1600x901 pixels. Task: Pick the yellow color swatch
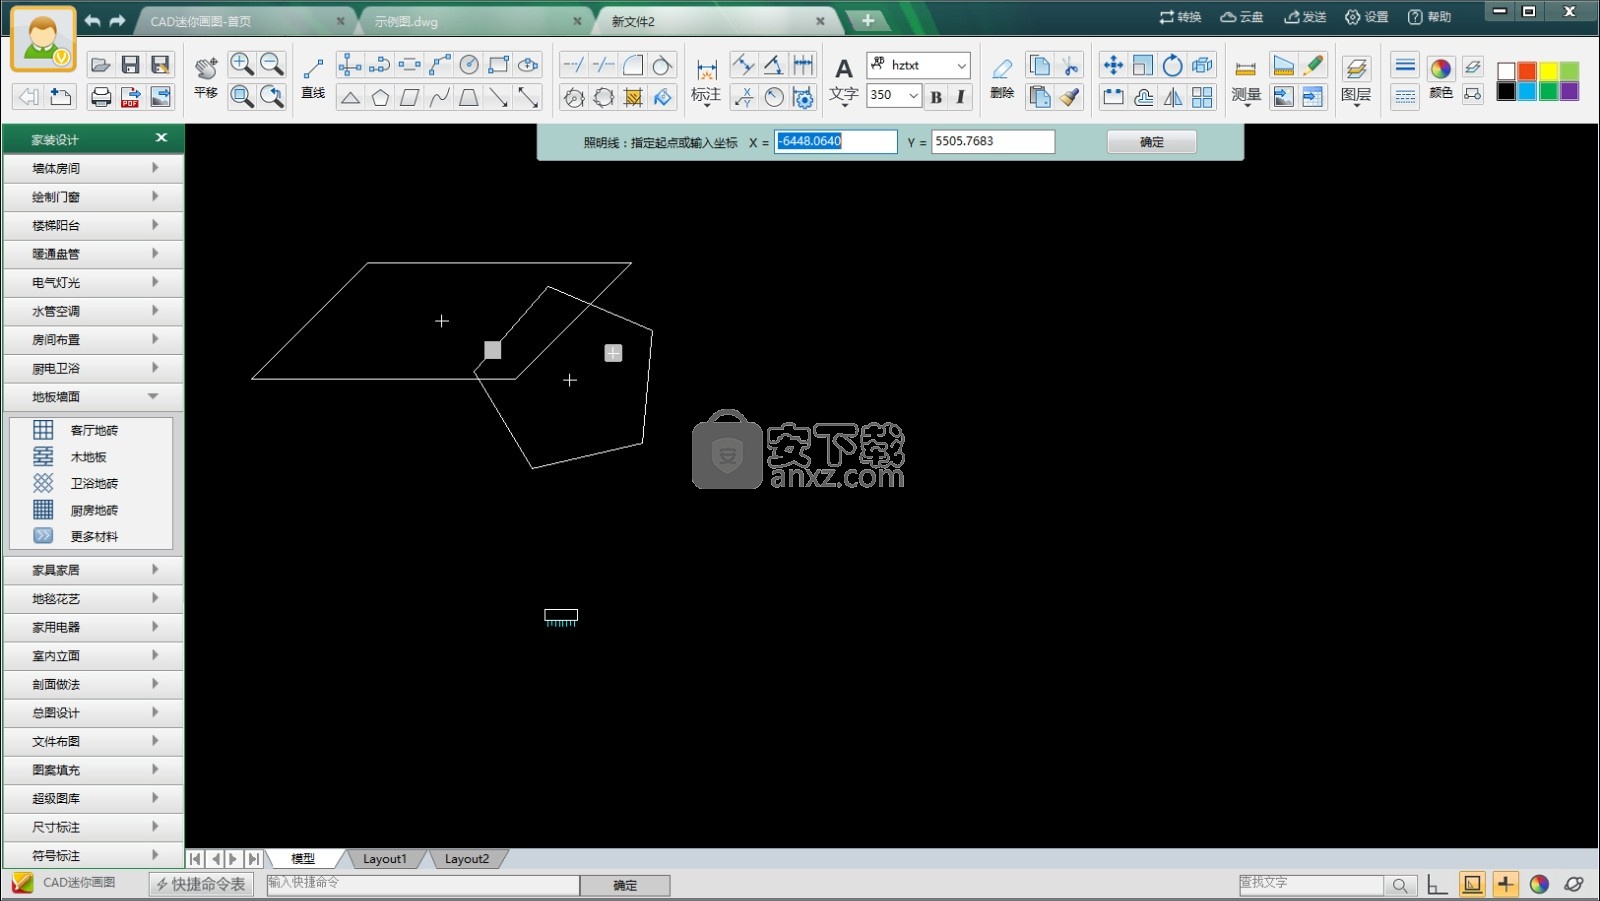pyautogui.click(x=1548, y=71)
